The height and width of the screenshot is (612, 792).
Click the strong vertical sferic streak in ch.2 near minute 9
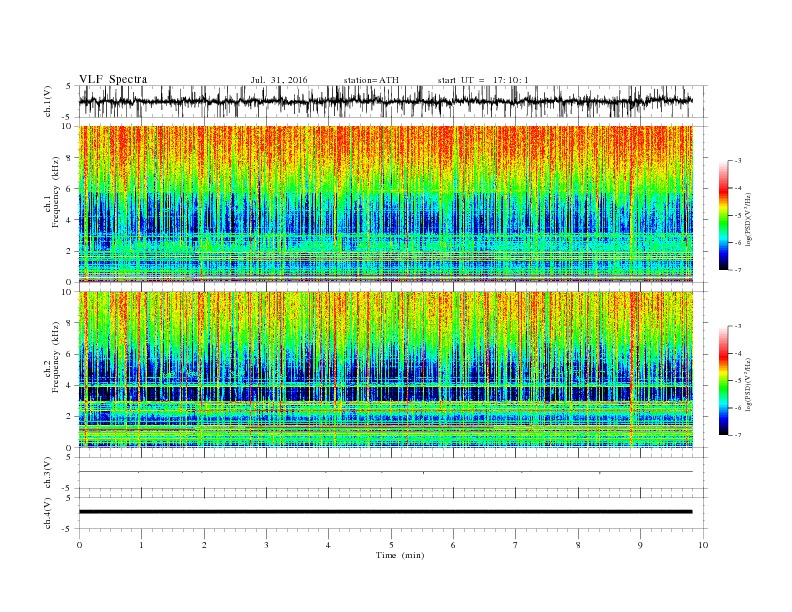(x=631, y=369)
